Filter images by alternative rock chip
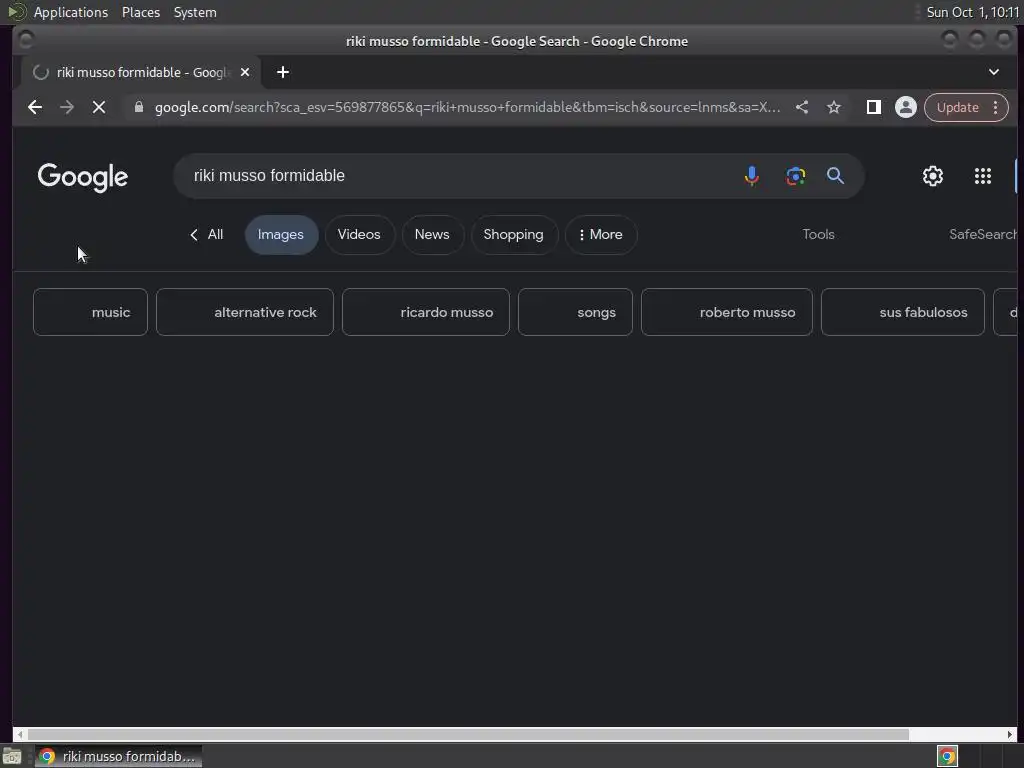The image size is (1024, 768). point(245,312)
